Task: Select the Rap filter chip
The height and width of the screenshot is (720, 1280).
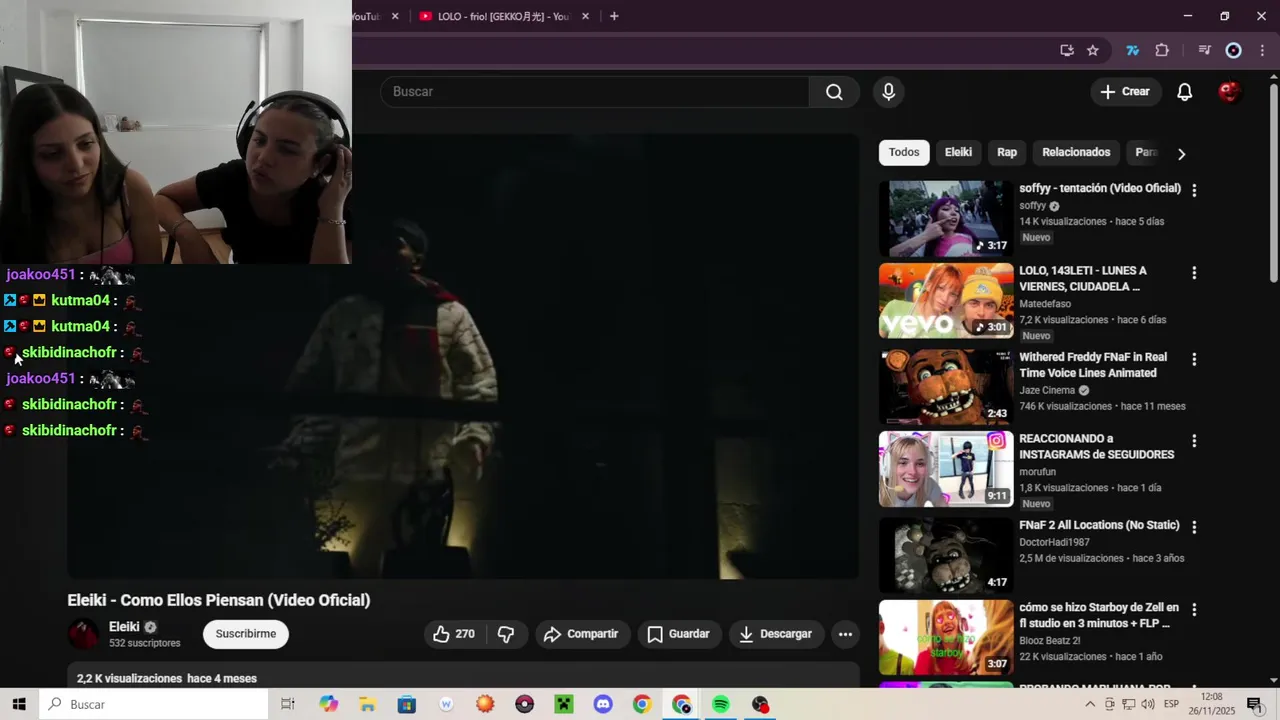Action: [1007, 152]
